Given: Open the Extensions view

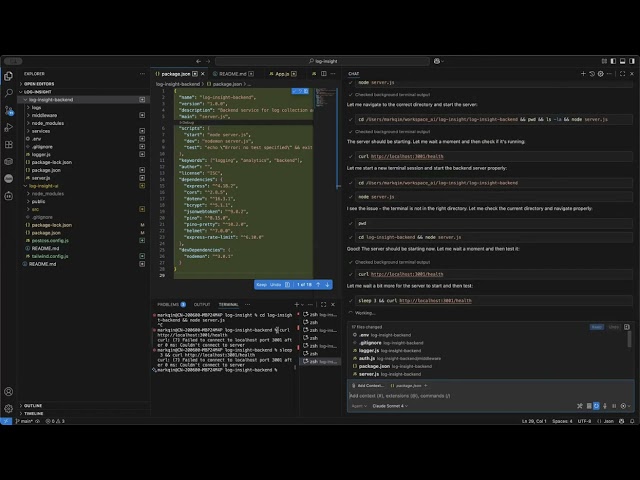Looking at the screenshot, I should [8, 145].
